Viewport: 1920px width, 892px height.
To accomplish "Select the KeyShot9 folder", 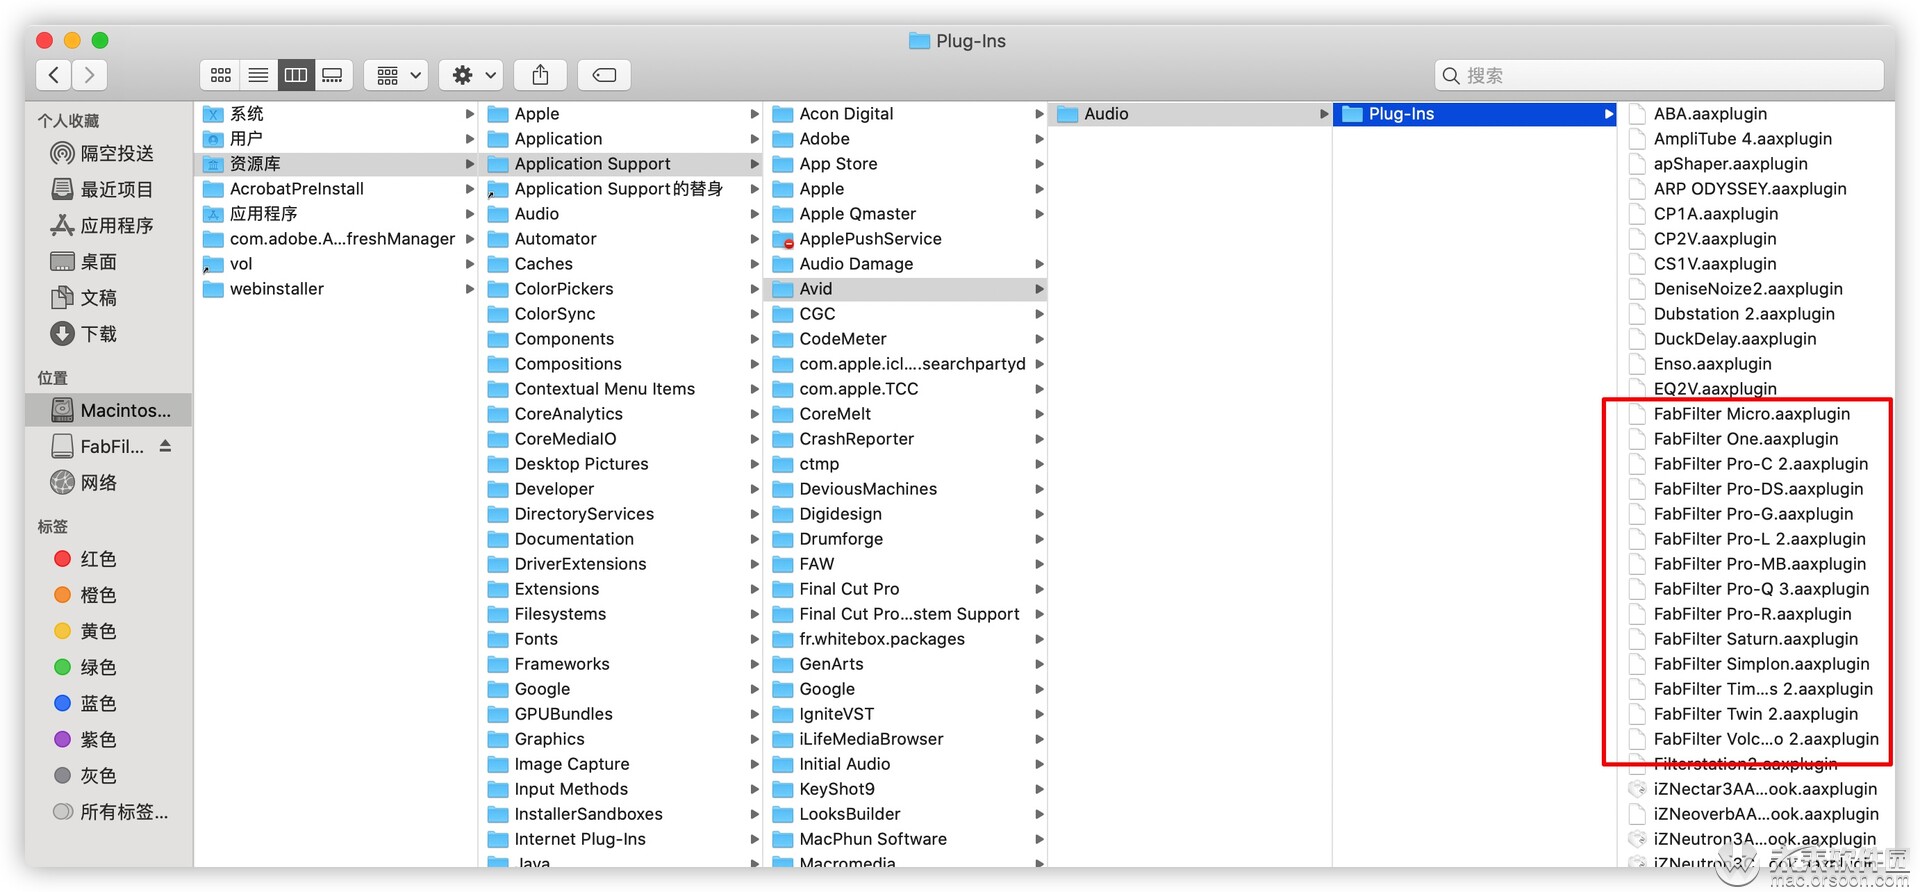I will [x=907, y=789].
